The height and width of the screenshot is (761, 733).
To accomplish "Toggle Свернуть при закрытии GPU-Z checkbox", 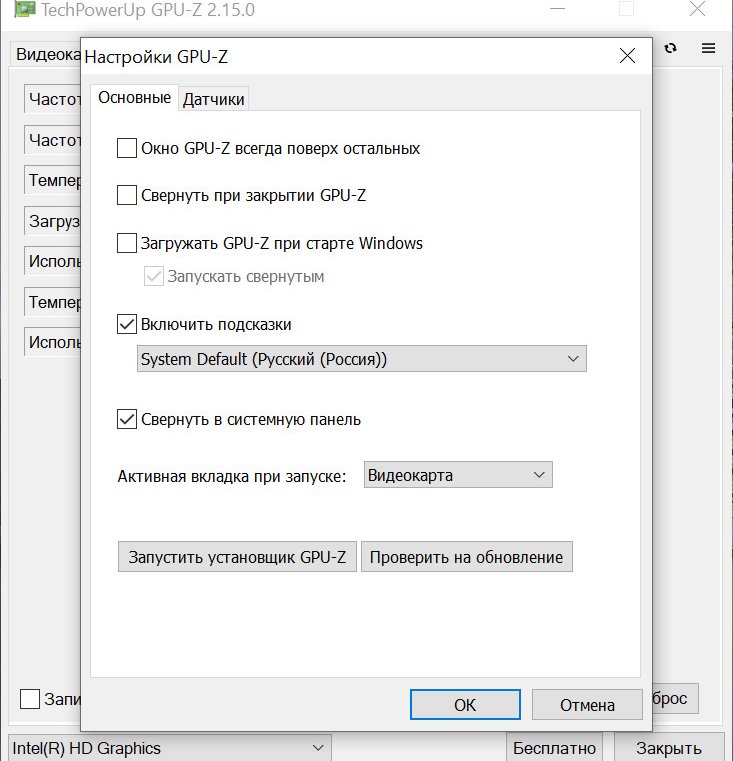I will 127,195.
